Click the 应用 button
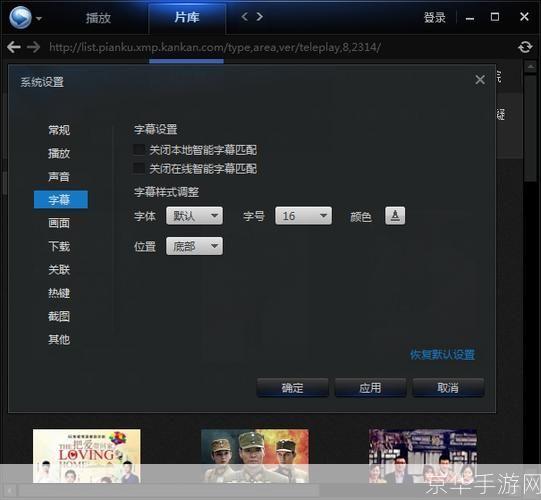 coord(370,388)
